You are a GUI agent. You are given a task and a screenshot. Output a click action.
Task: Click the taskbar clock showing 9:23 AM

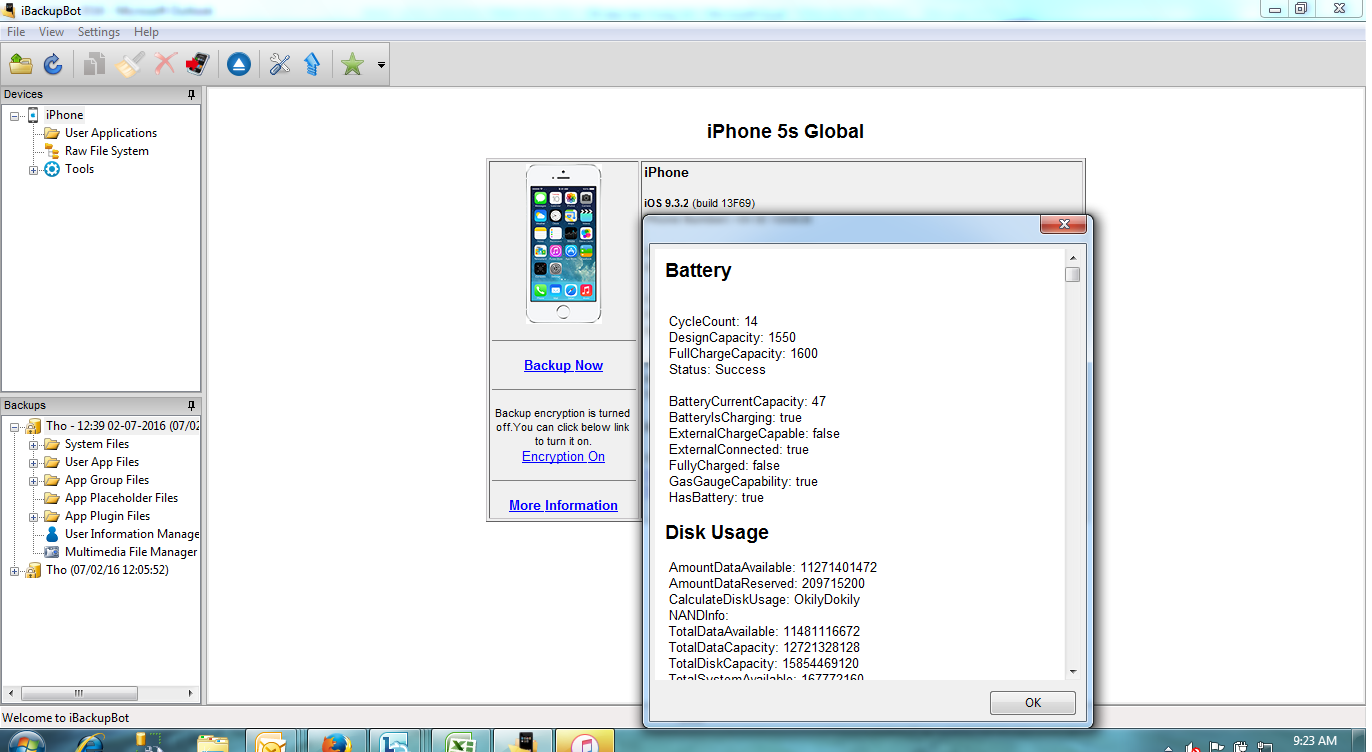click(x=1315, y=741)
